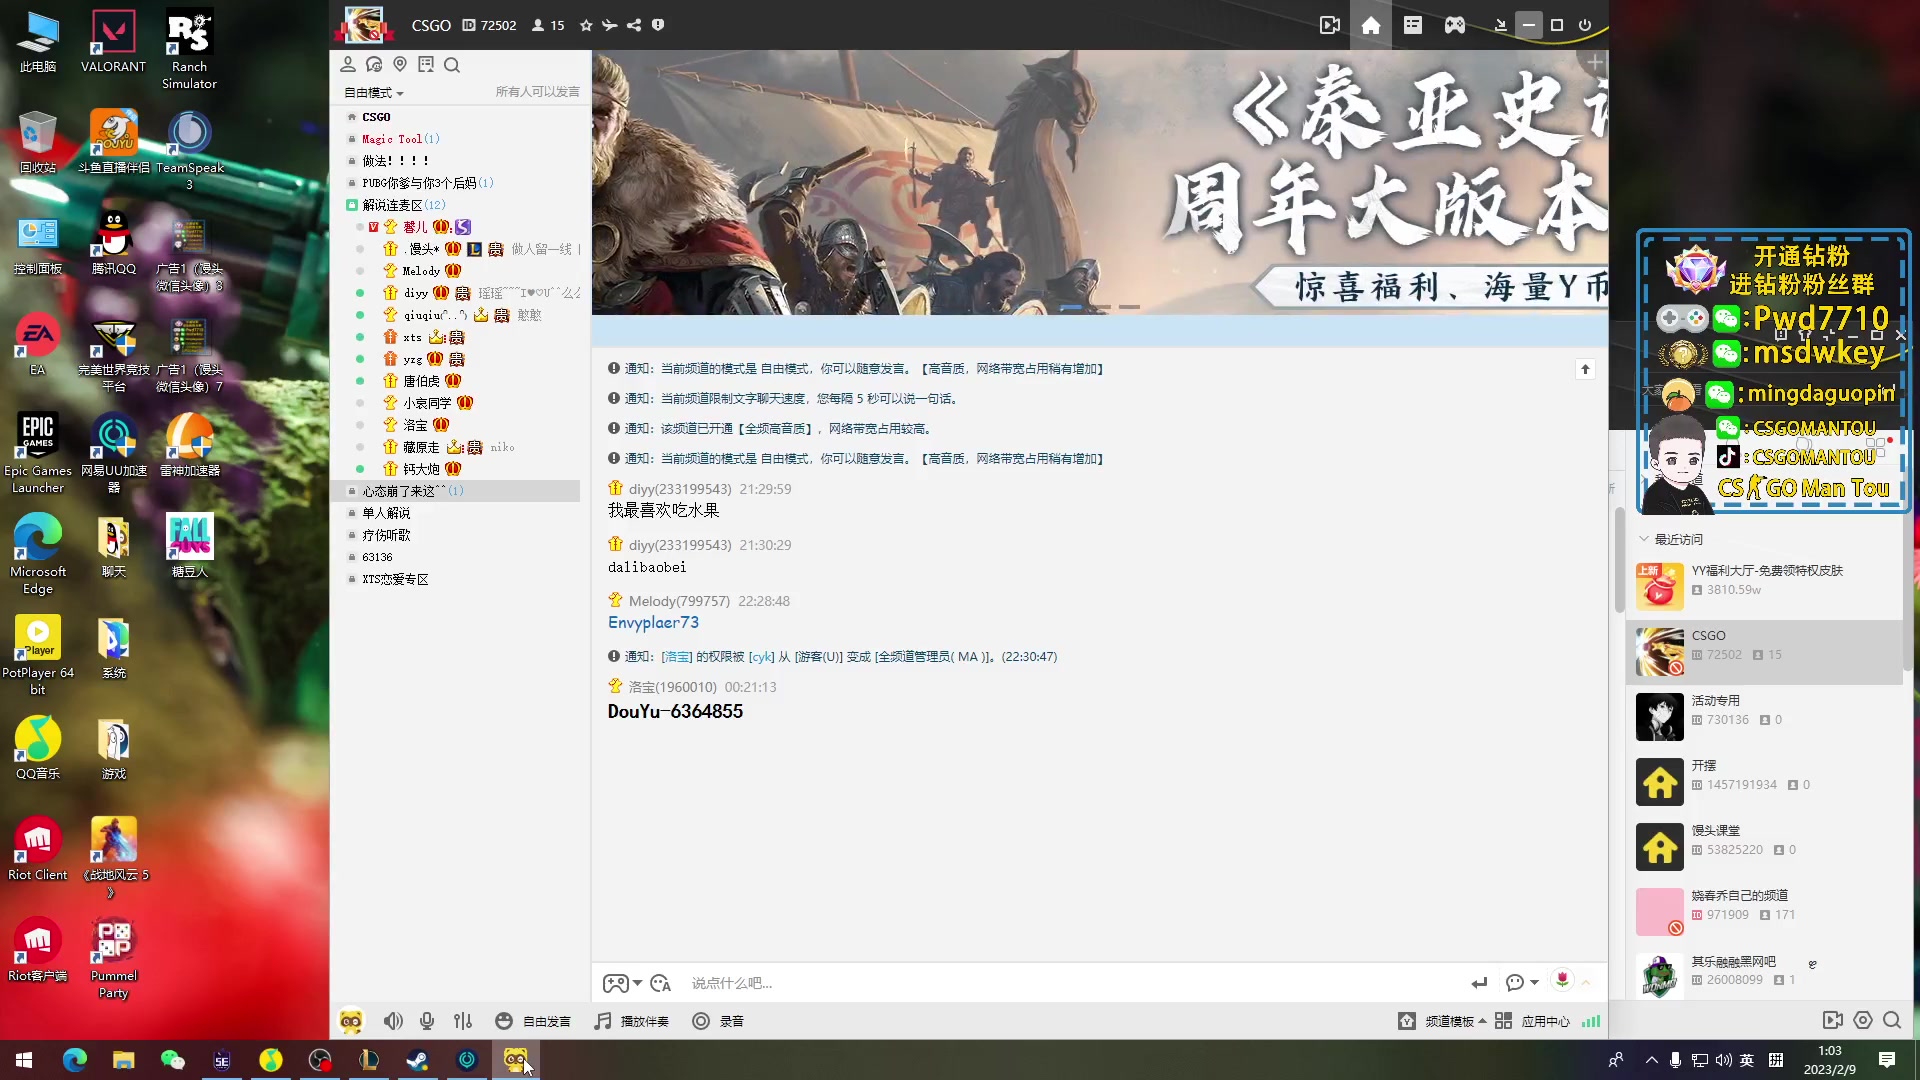Open the gamepad game center icon in title bar

click(1454, 25)
